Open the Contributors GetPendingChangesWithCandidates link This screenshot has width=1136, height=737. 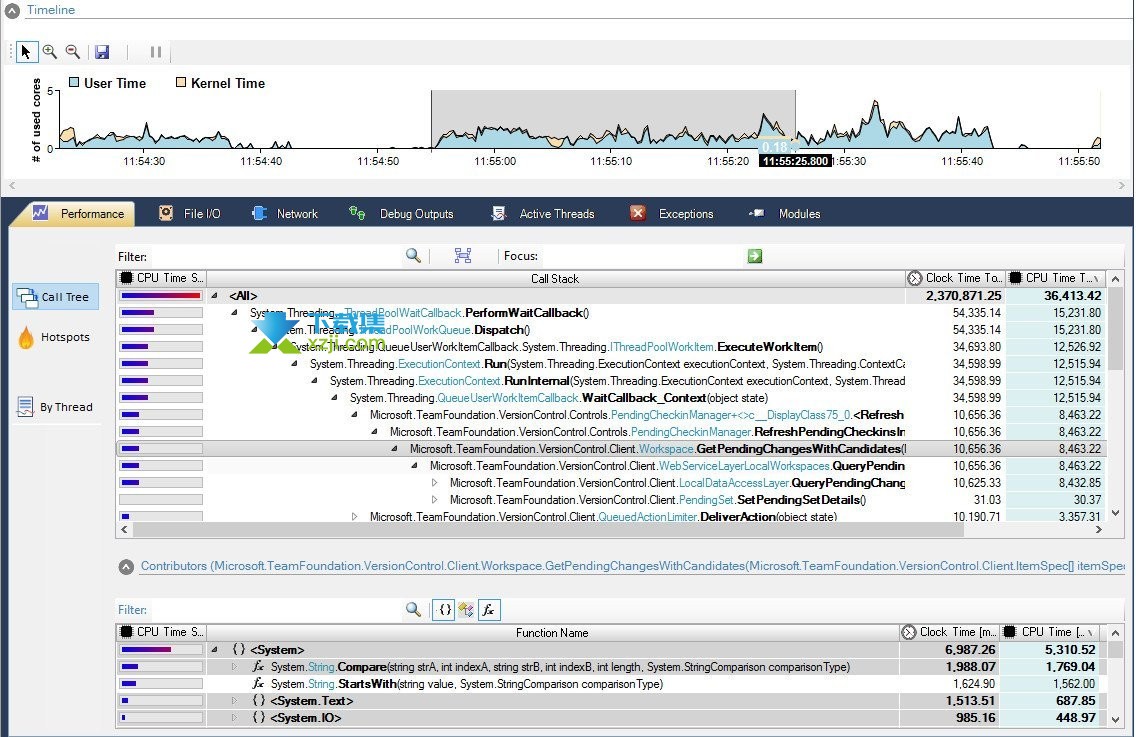pos(633,566)
